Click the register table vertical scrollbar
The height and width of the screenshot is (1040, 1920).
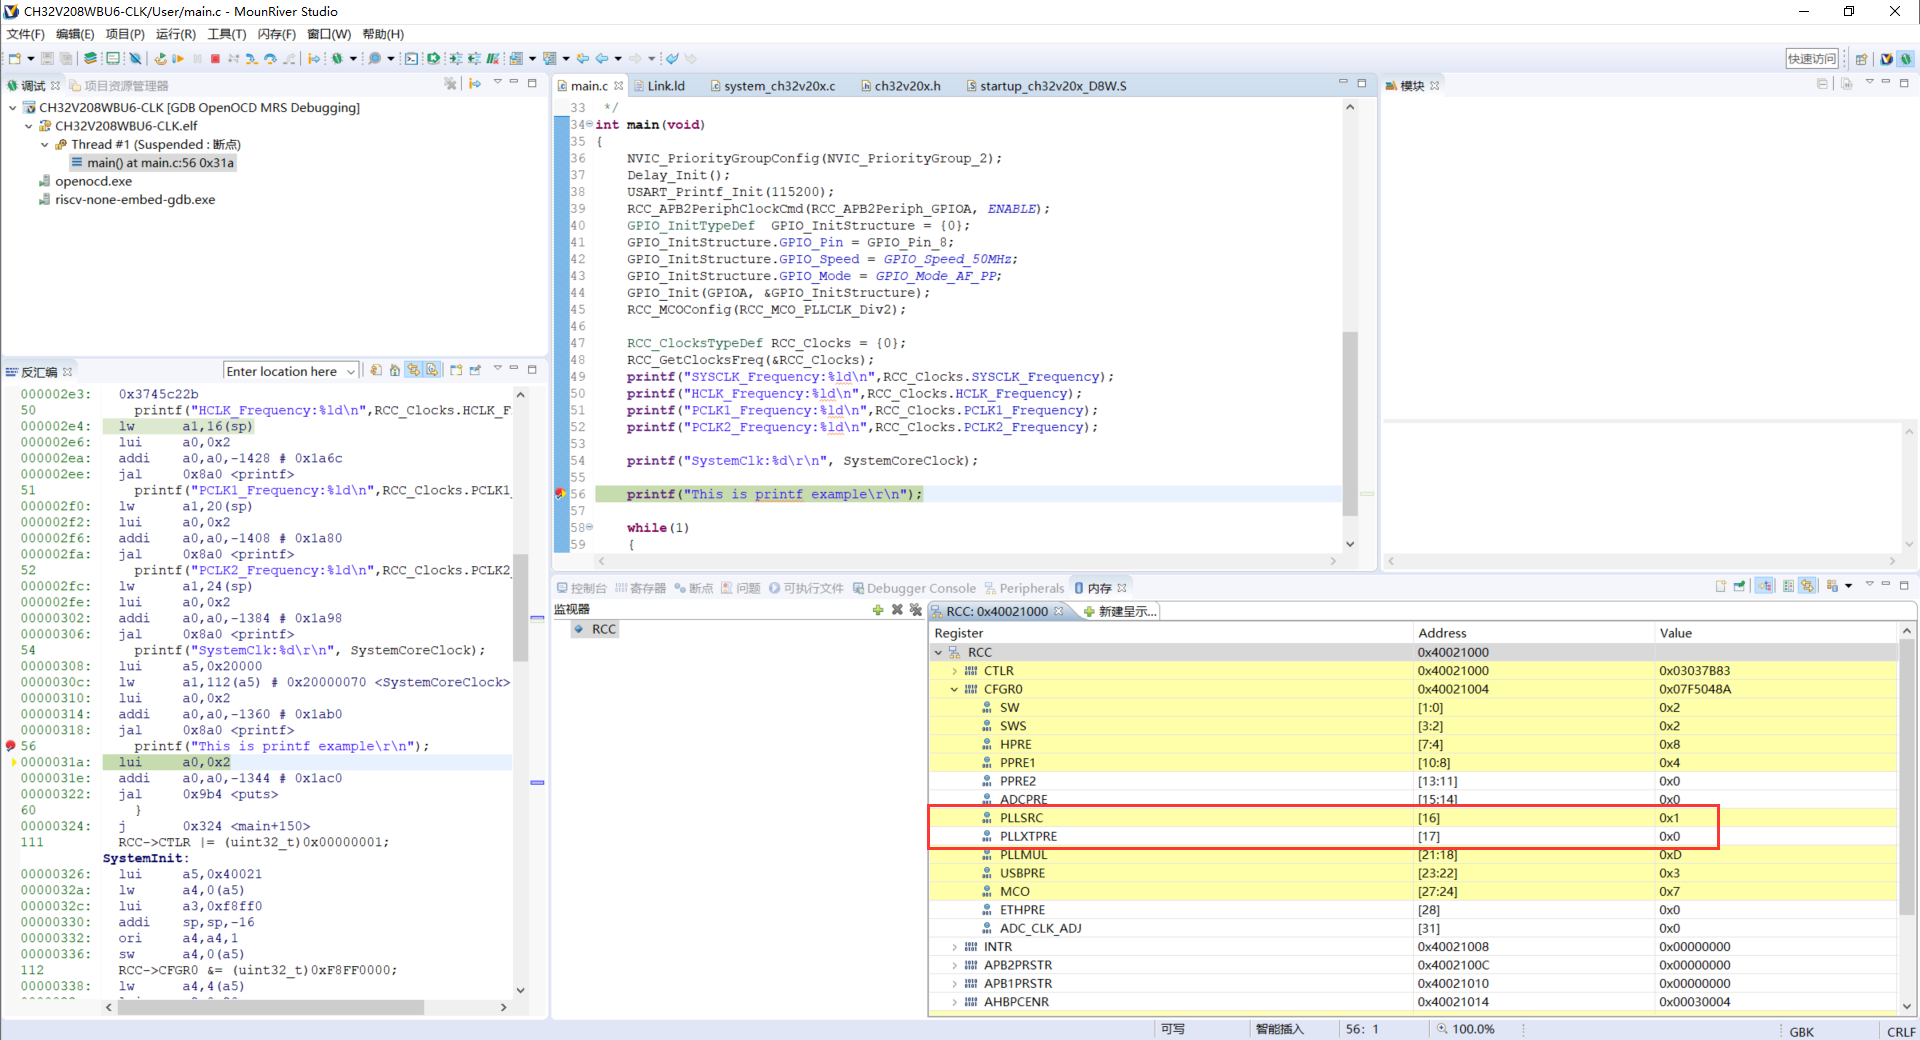tap(1906, 776)
